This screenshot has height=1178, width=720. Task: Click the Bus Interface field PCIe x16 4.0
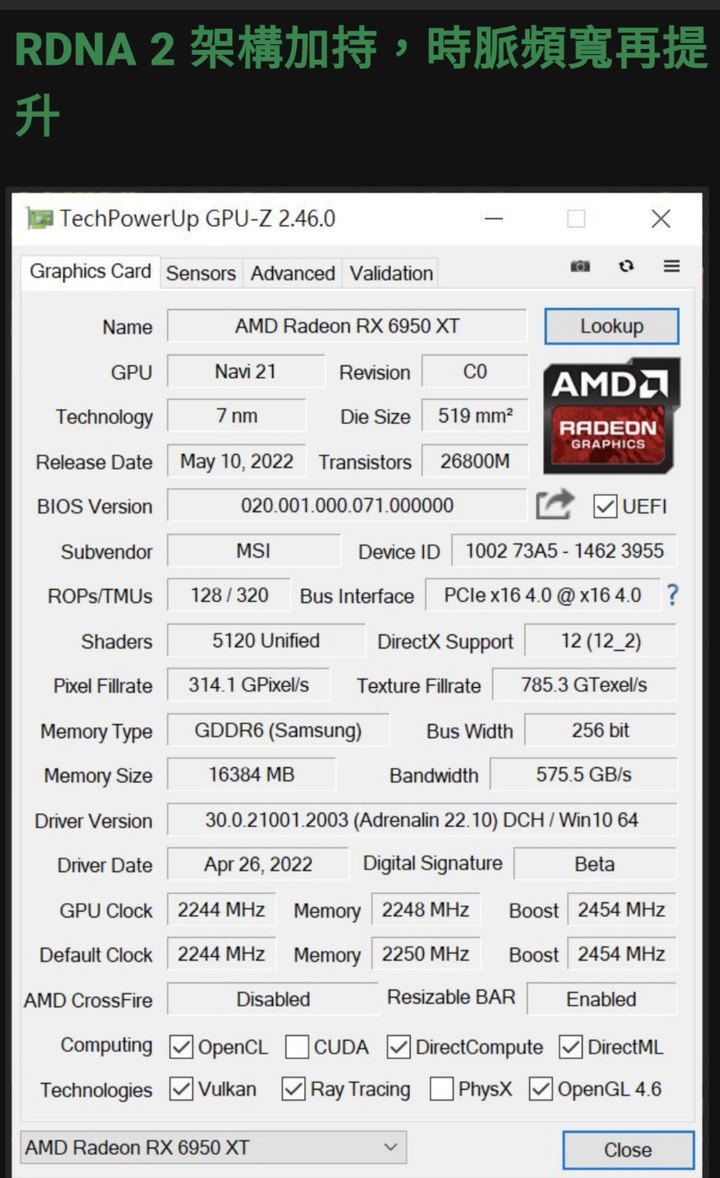click(543, 595)
